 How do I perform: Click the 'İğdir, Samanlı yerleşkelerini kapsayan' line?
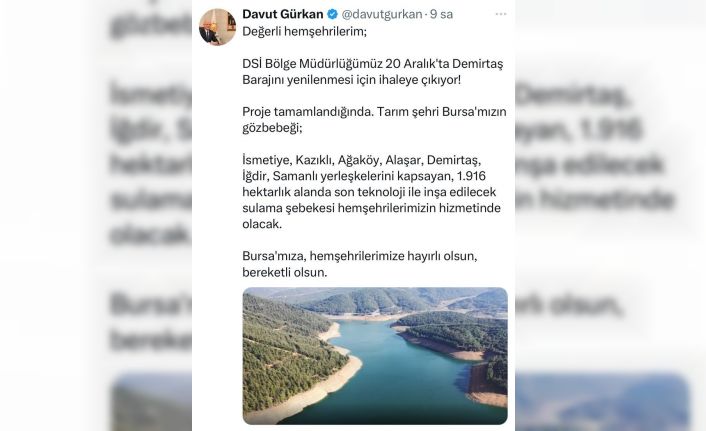point(364,176)
